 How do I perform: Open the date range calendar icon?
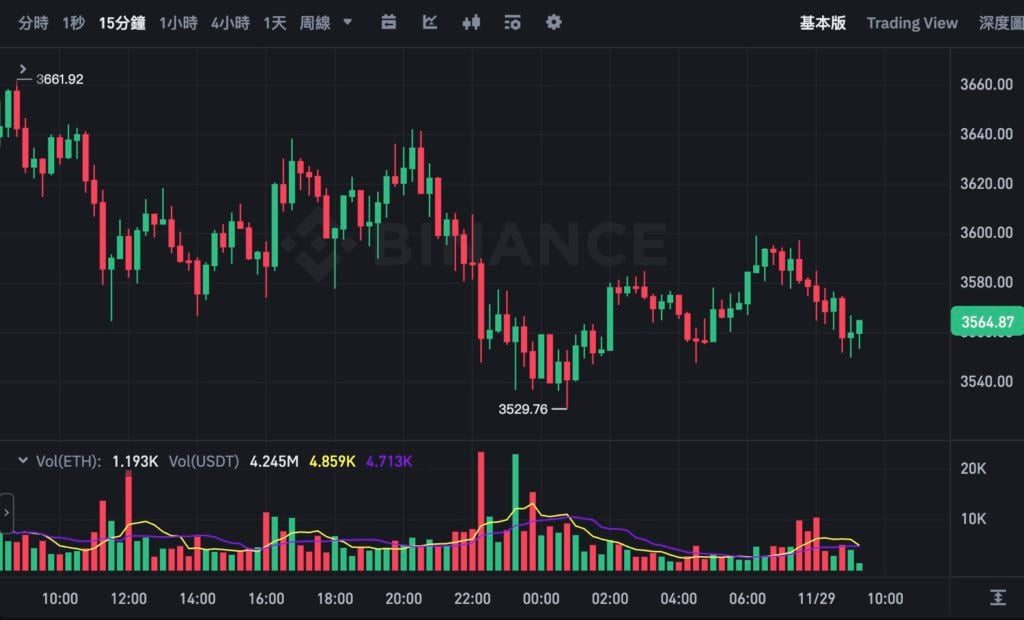pyautogui.click(x=389, y=22)
